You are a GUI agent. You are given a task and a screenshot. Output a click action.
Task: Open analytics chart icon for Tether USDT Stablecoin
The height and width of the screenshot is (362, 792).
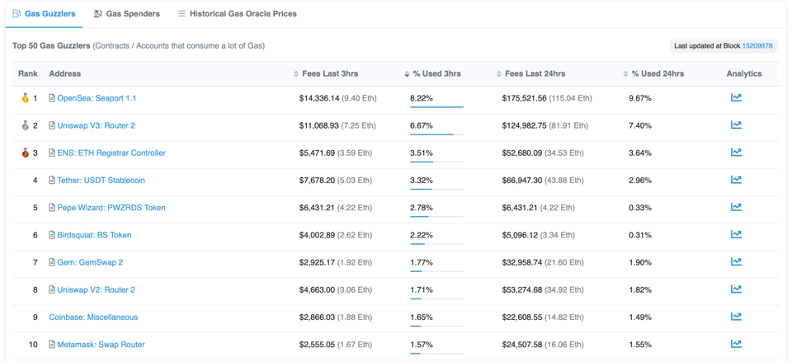coord(736,179)
